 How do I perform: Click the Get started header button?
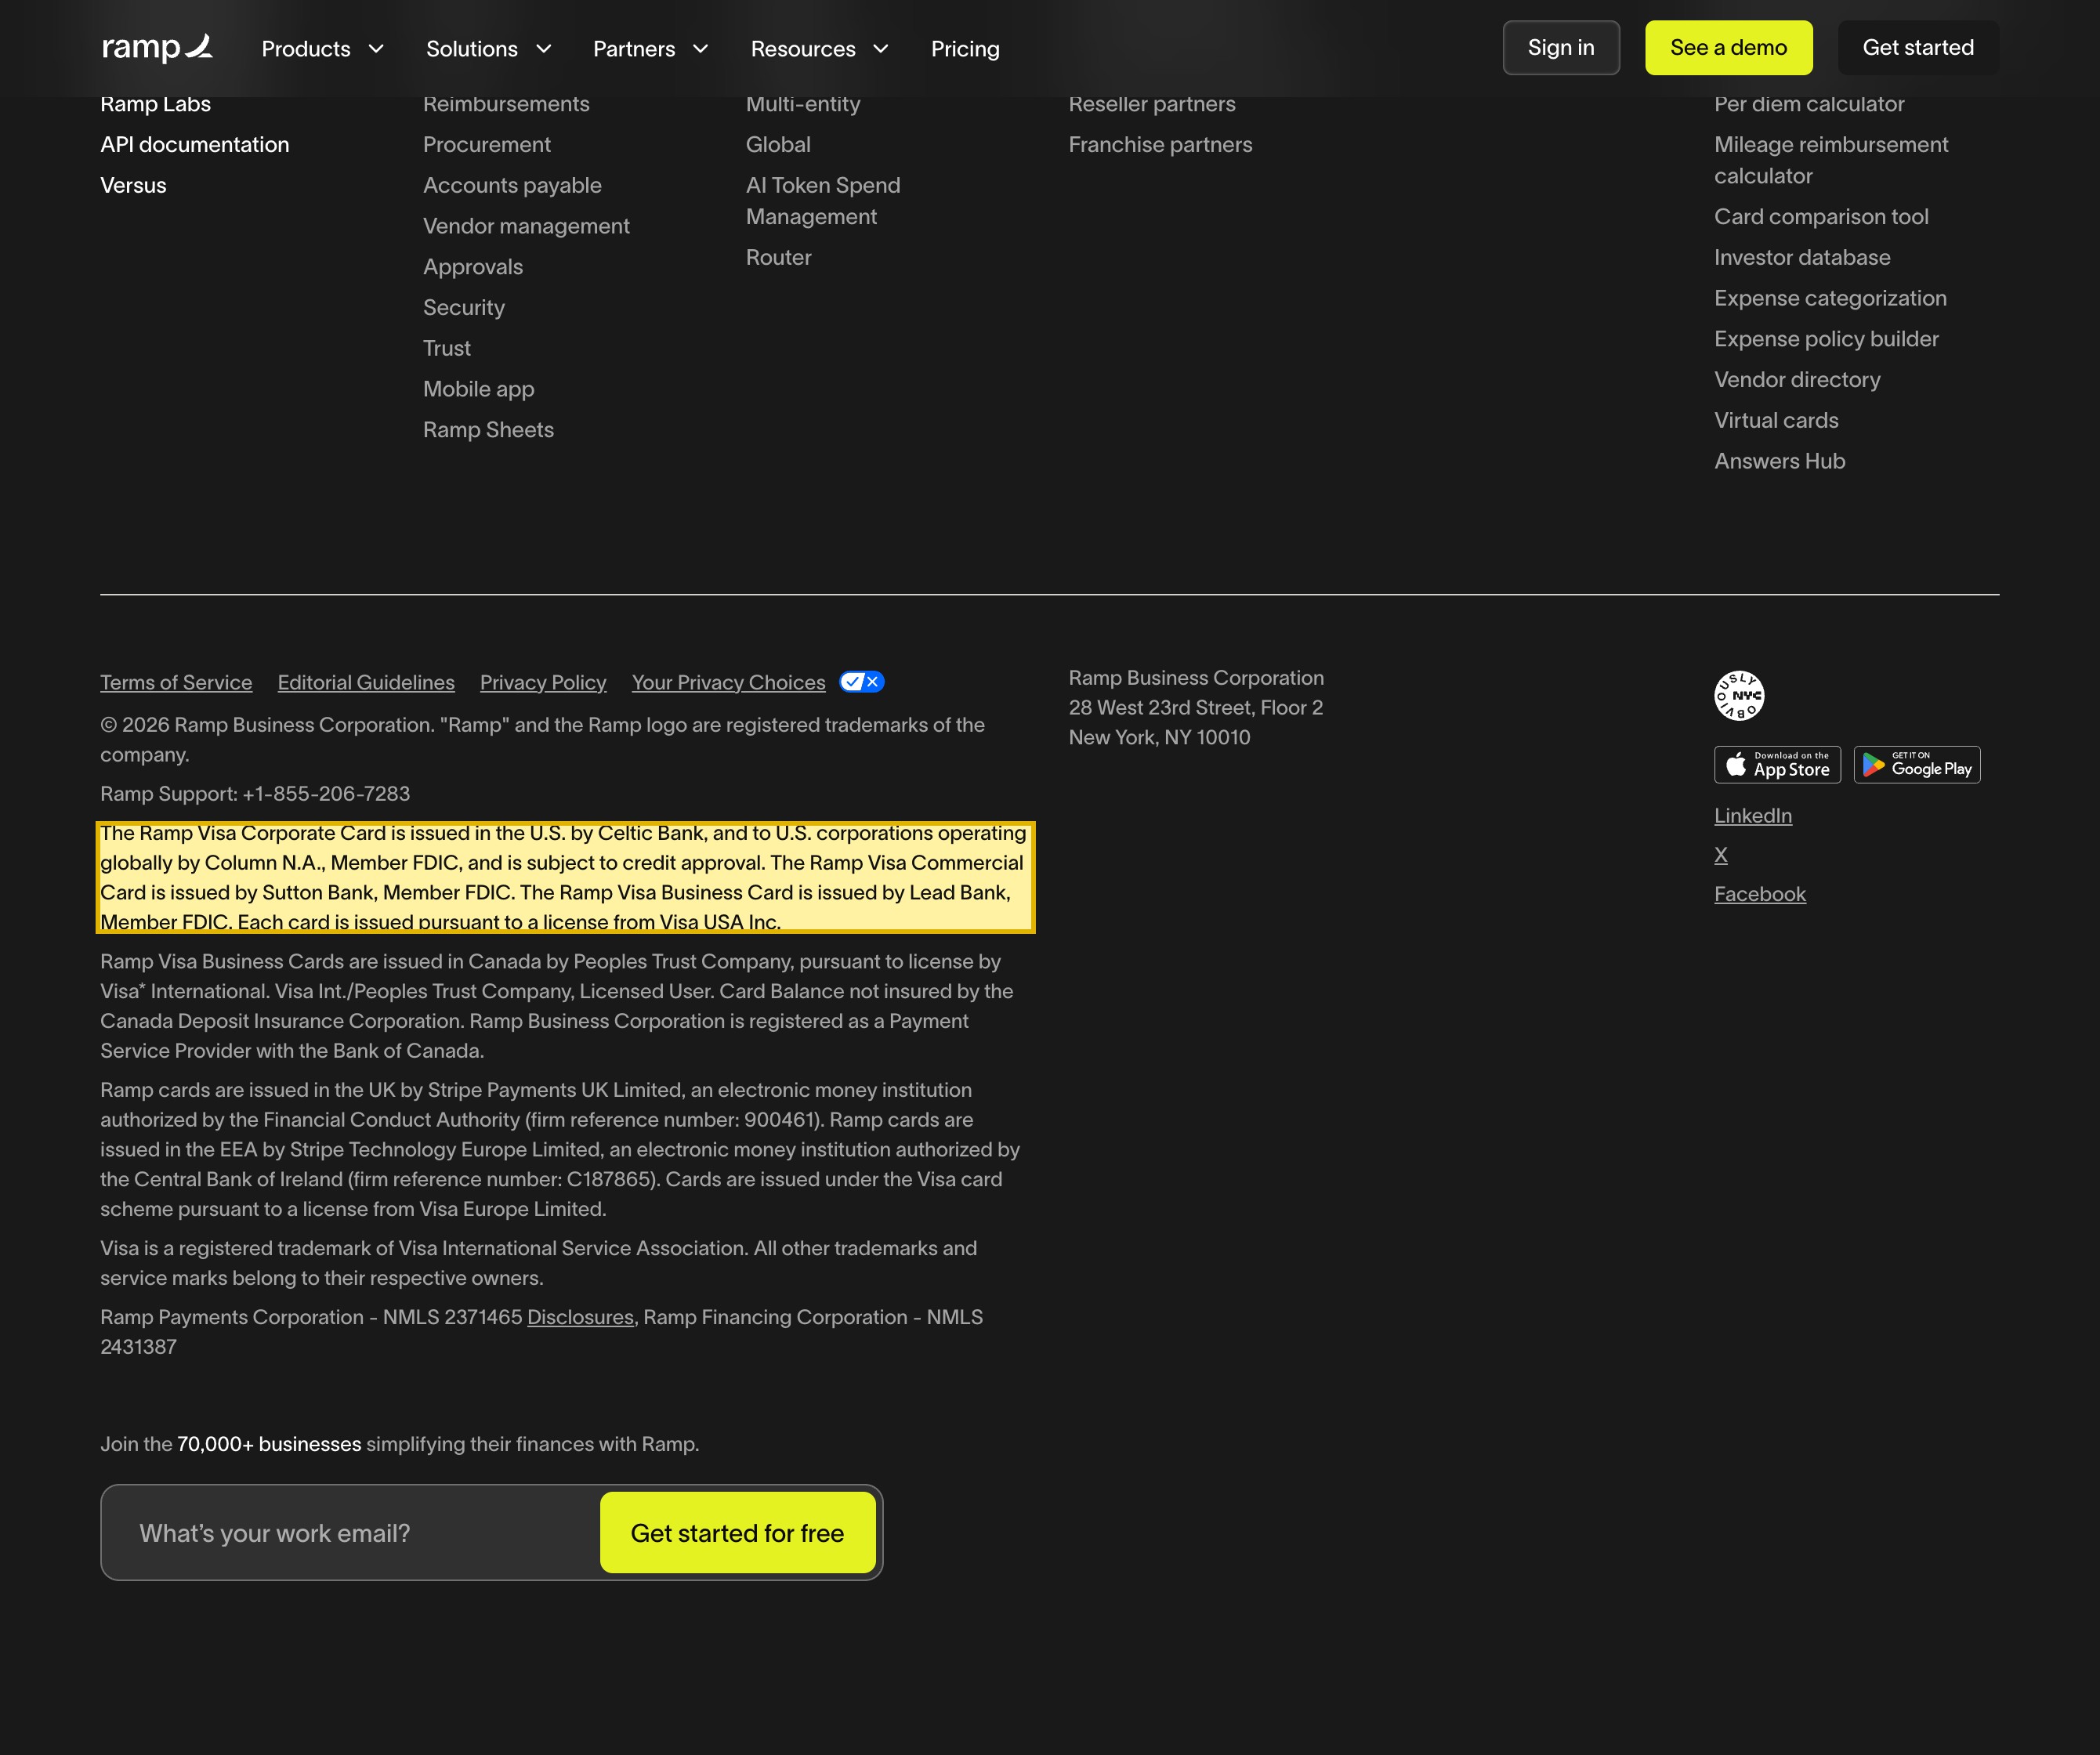tap(1918, 47)
